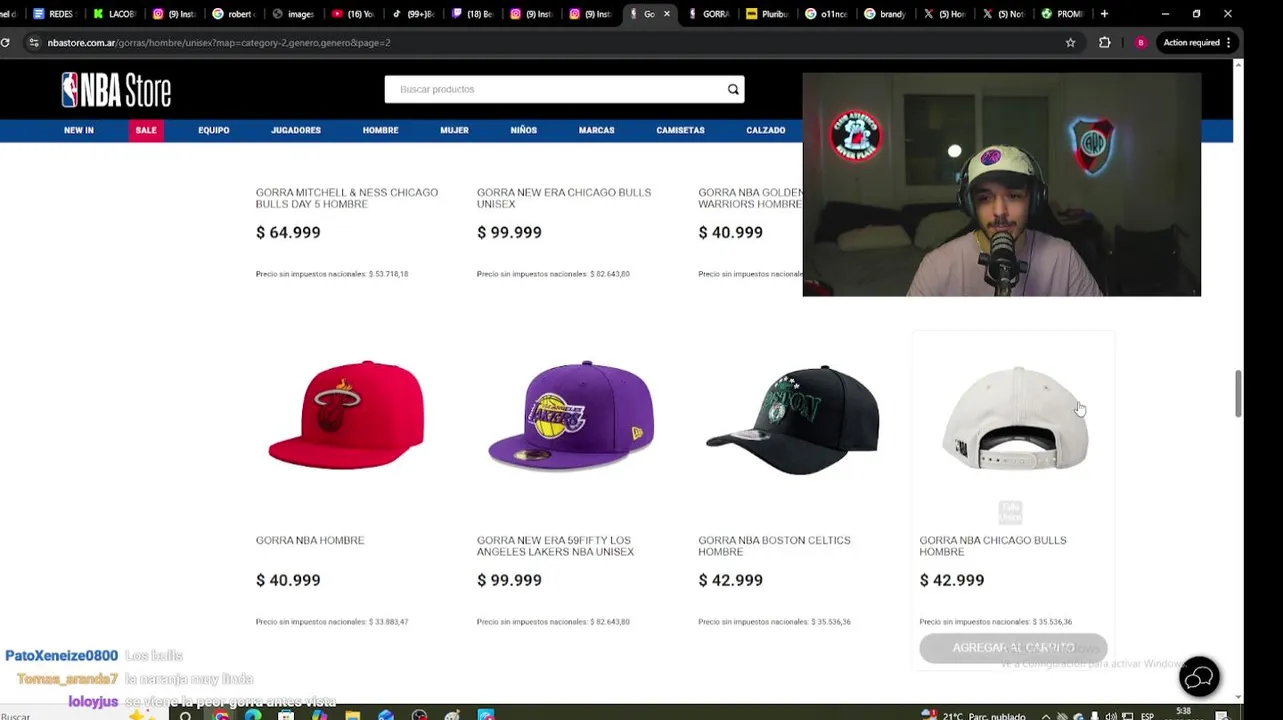Open the MUJER menu
The image size is (1283, 720).
tap(454, 130)
